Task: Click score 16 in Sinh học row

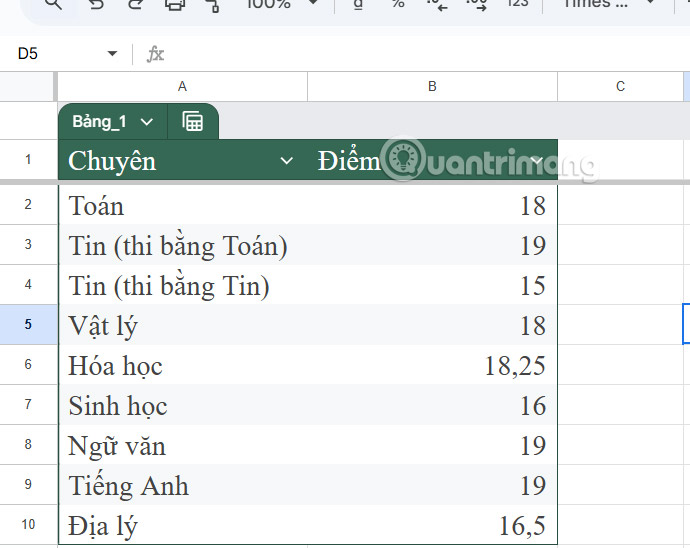Action: [433, 405]
